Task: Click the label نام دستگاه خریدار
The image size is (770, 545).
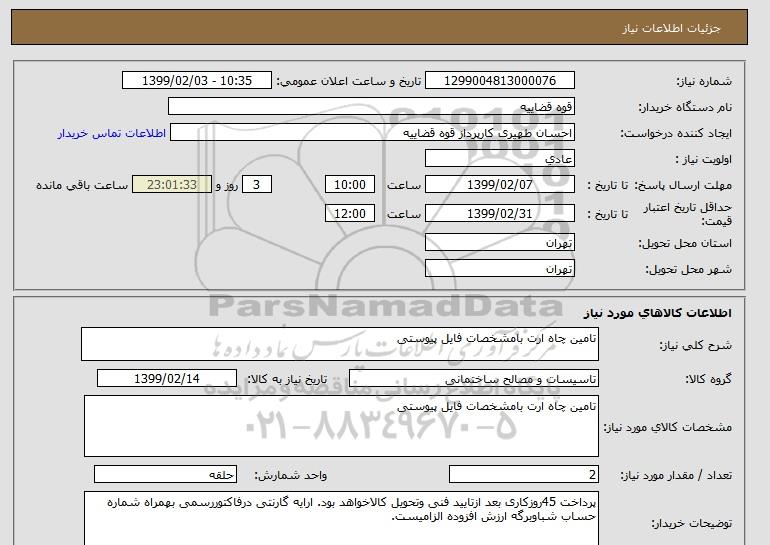Action: point(685,107)
